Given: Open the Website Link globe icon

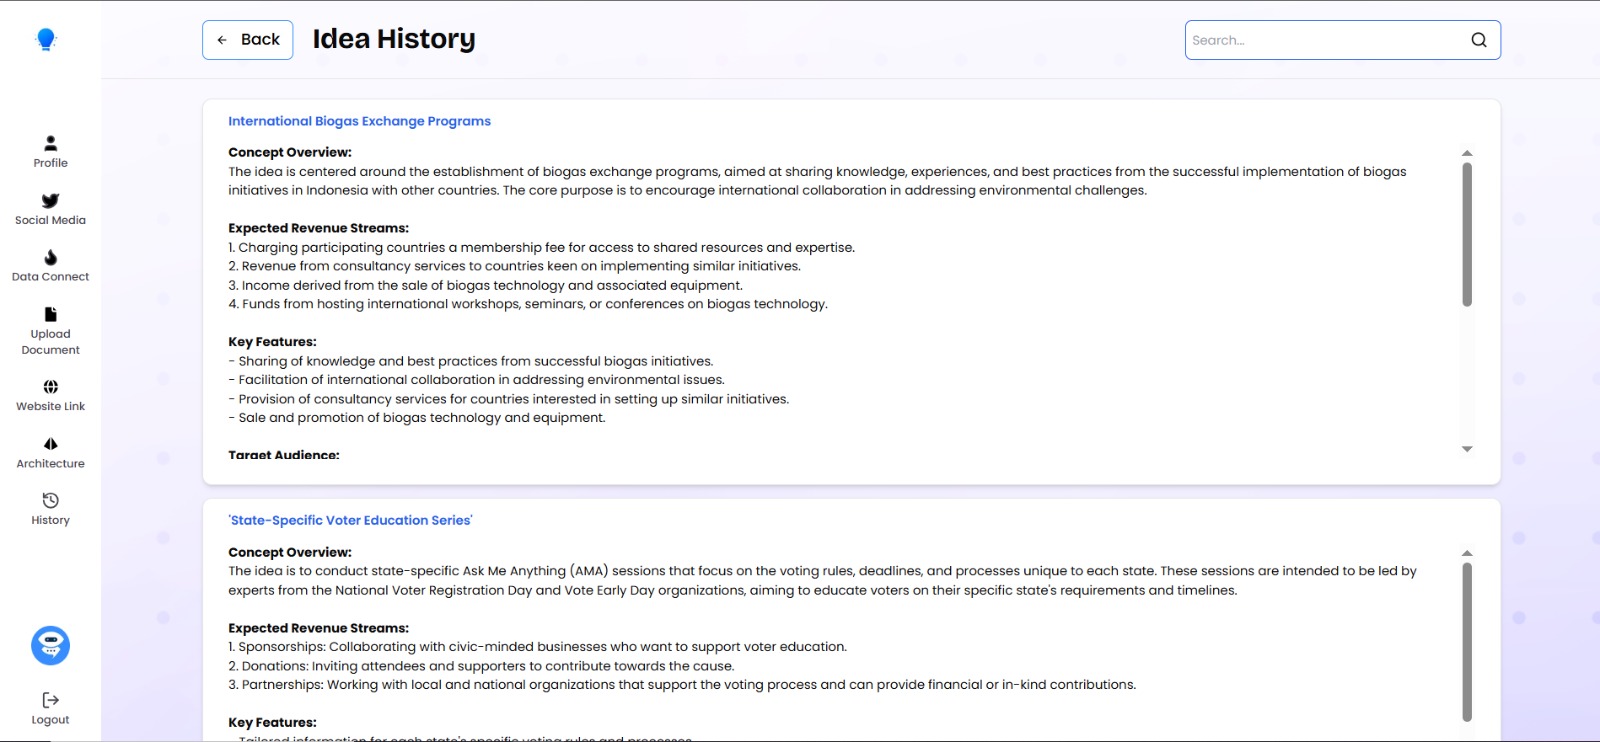Looking at the screenshot, I should [x=51, y=387].
